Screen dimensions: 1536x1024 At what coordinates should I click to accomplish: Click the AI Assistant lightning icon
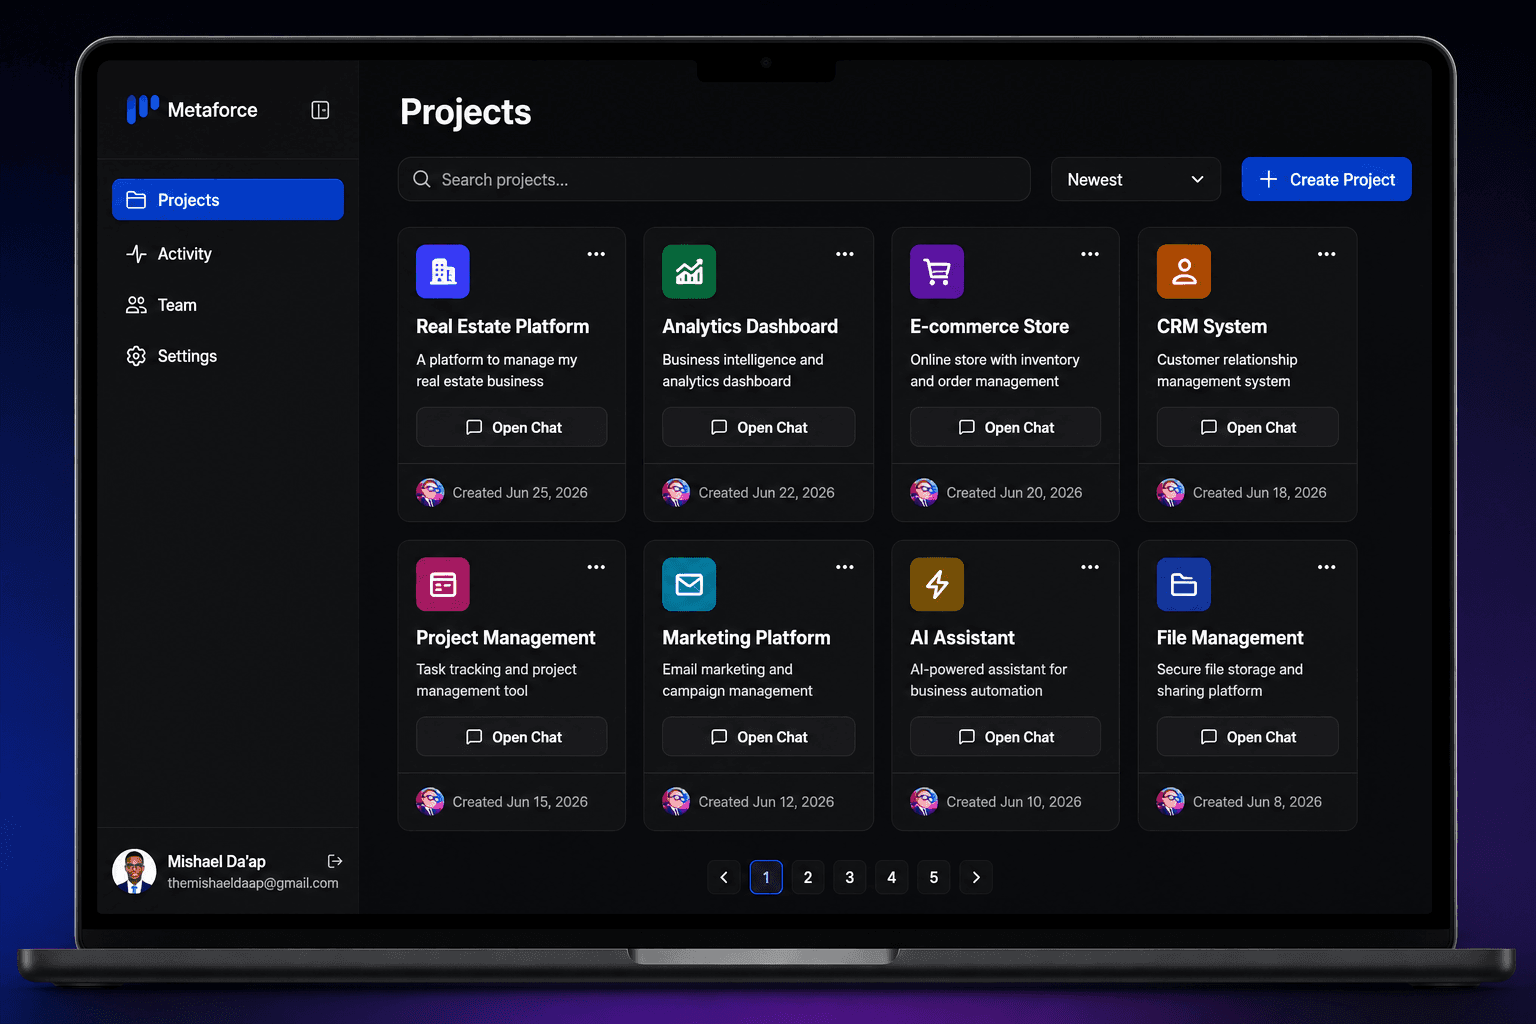(x=937, y=584)
